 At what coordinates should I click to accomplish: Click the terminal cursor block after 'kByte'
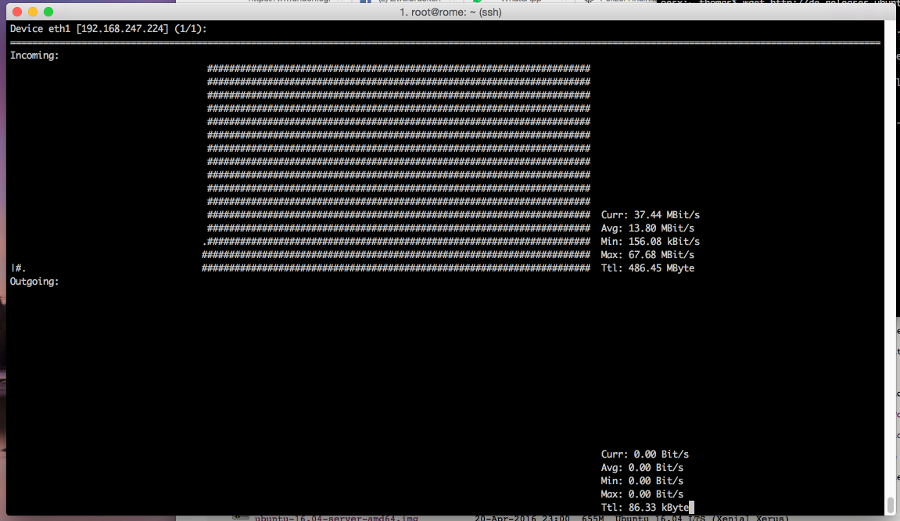(691, 508)
